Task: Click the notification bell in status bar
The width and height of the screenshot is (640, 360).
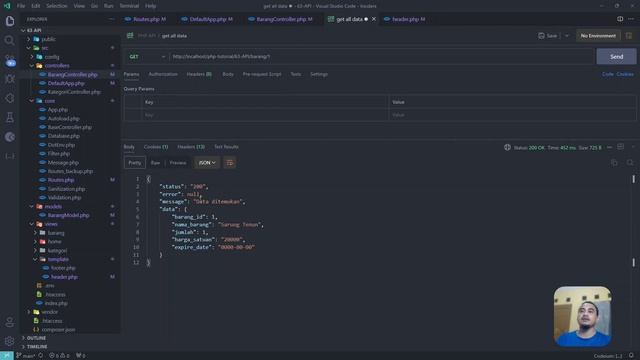Action: 631,356
